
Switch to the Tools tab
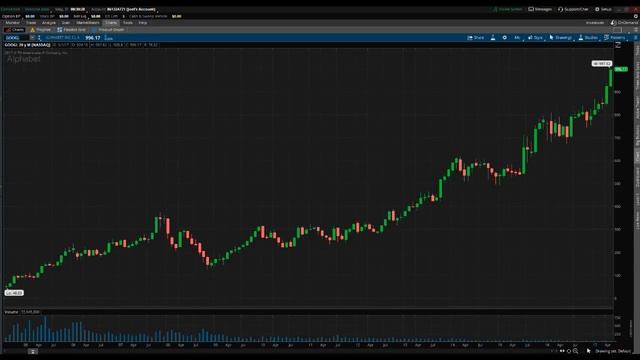128,23
